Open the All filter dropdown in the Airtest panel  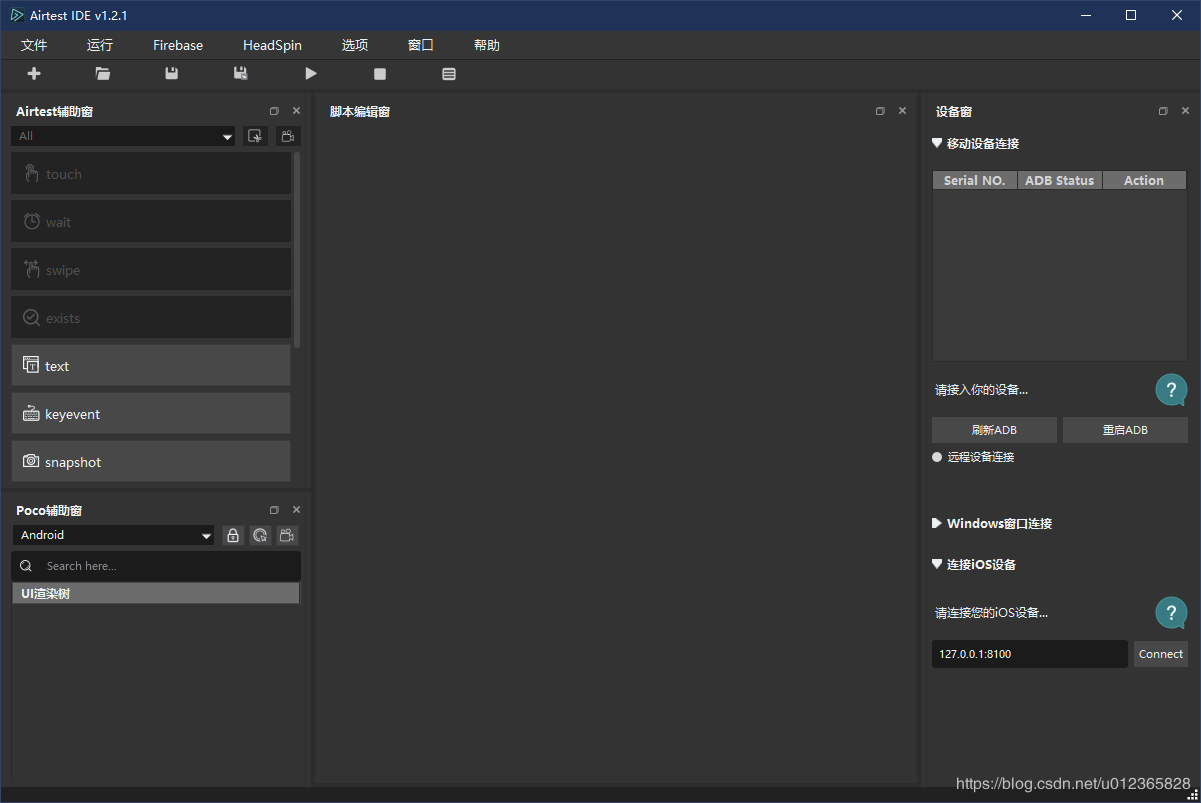coord(124,136)
